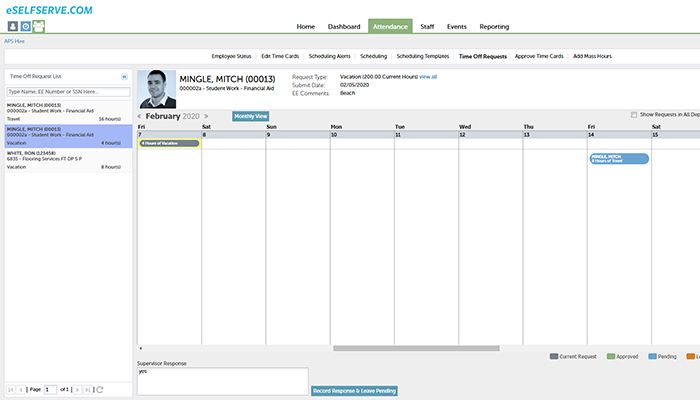Open the Reporting menu
This screenshot has height=400, width=700.
[493, 26]
